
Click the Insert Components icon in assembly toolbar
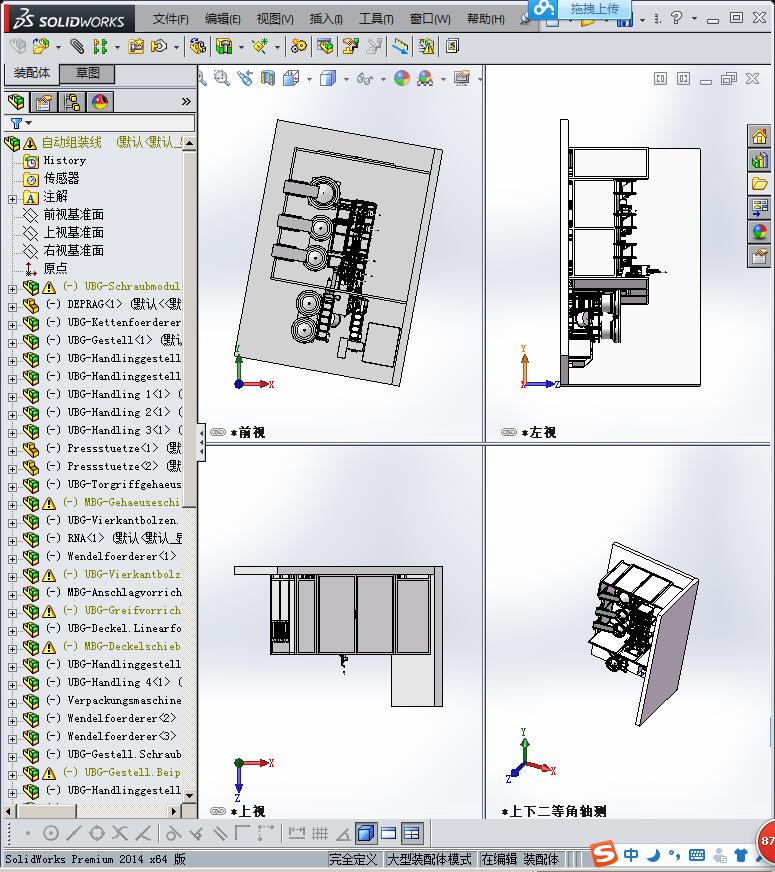[x=41, y=46]
